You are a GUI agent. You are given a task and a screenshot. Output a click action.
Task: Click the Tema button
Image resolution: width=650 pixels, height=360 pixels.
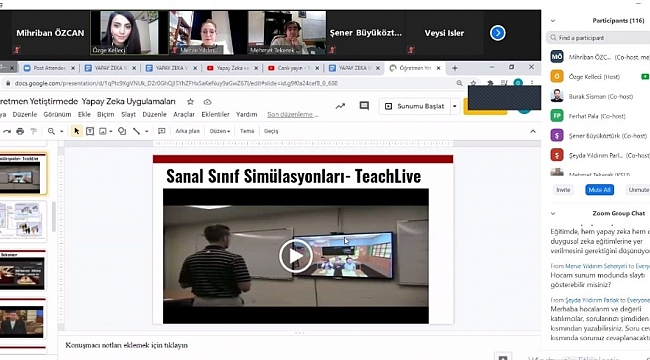[x=247, y=131]
